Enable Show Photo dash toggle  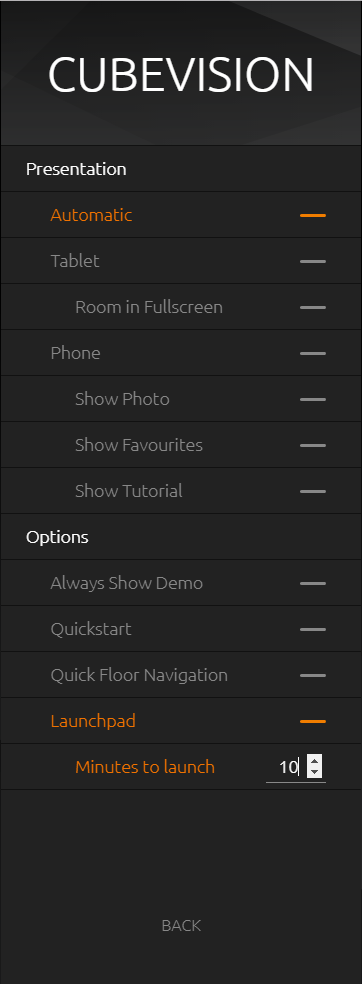click(312, 399)
